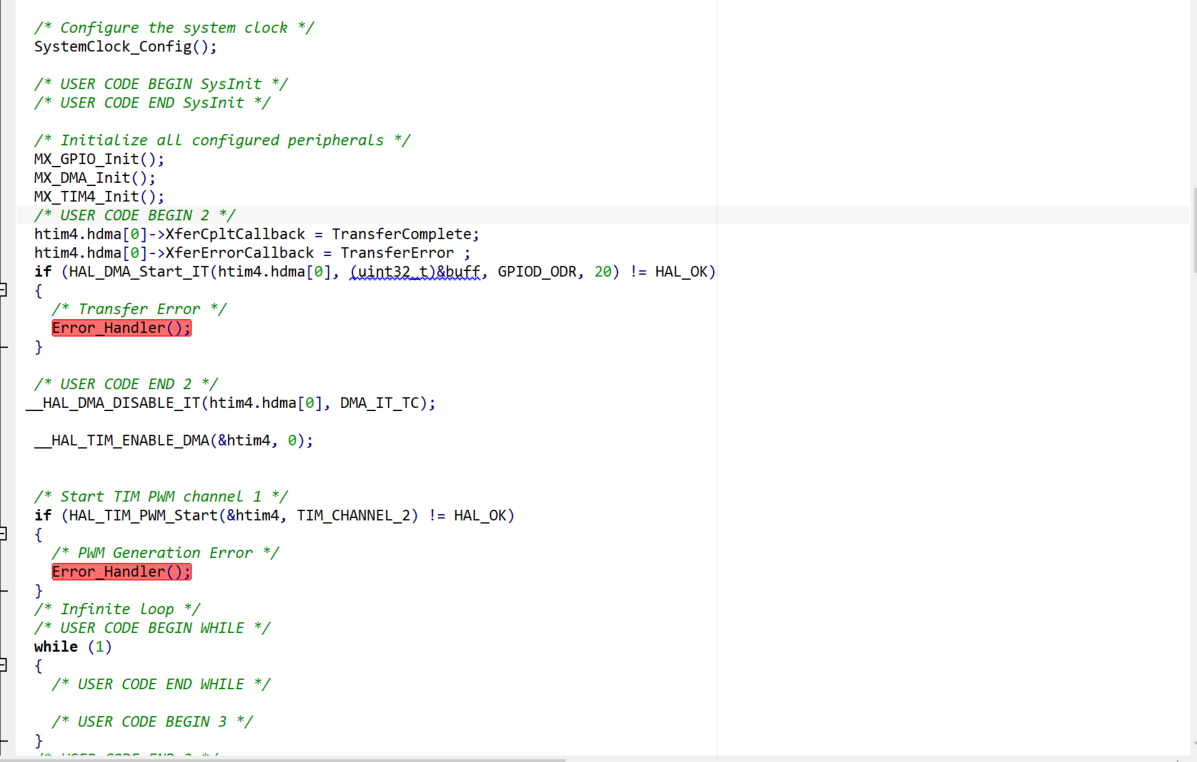The image size is (1197, 762).
Task: Click the XferErrorCallback assignment line
Action: click(x=252, y=253)
